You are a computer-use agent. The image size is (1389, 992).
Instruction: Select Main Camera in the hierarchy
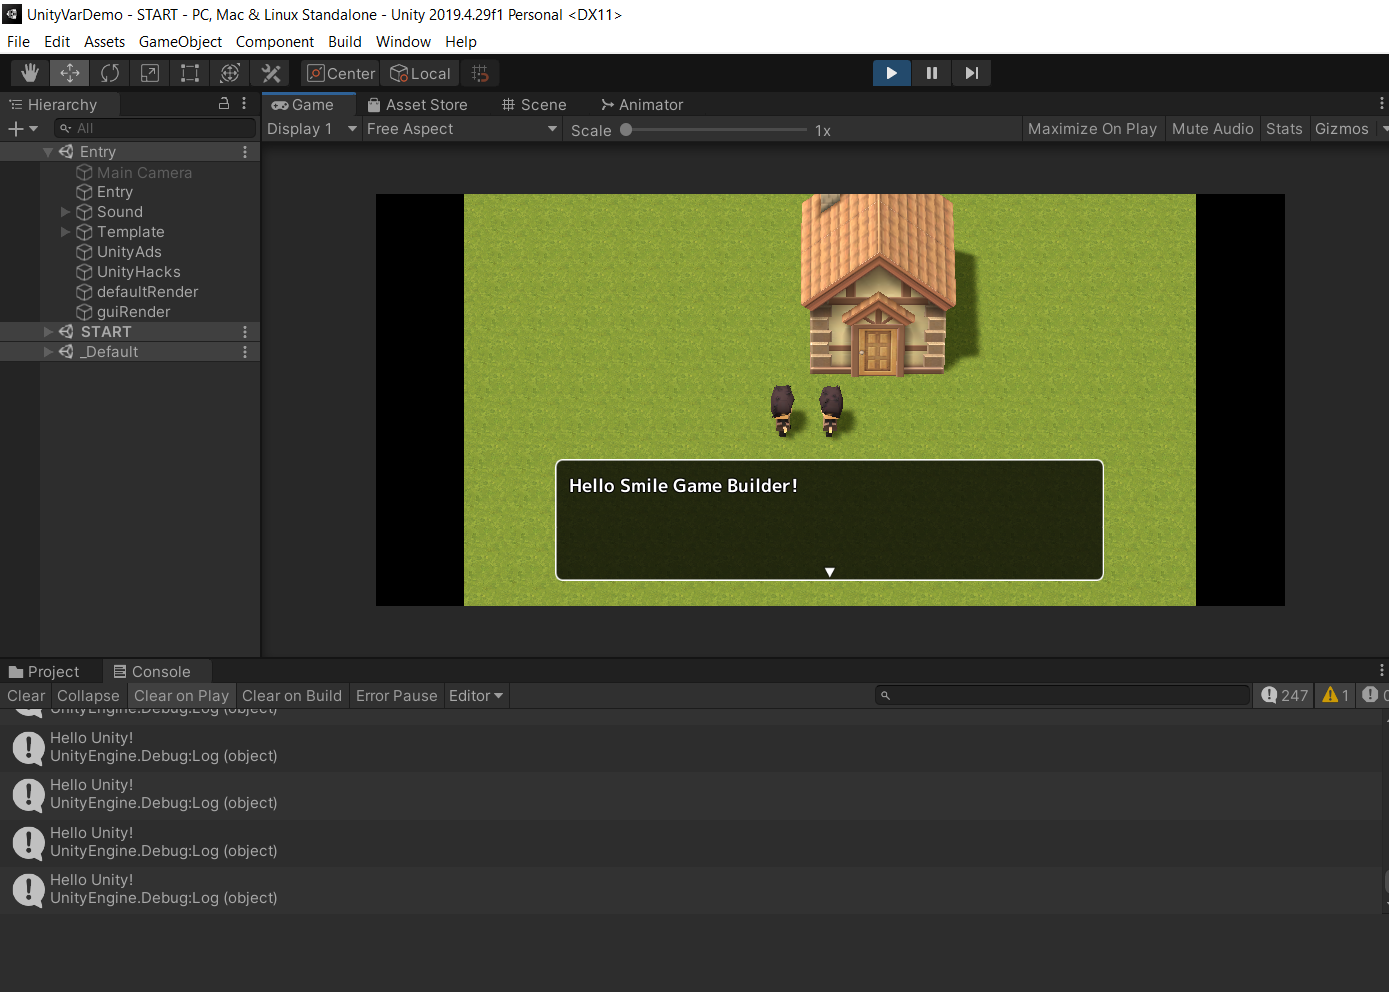[x=144, y=172]
